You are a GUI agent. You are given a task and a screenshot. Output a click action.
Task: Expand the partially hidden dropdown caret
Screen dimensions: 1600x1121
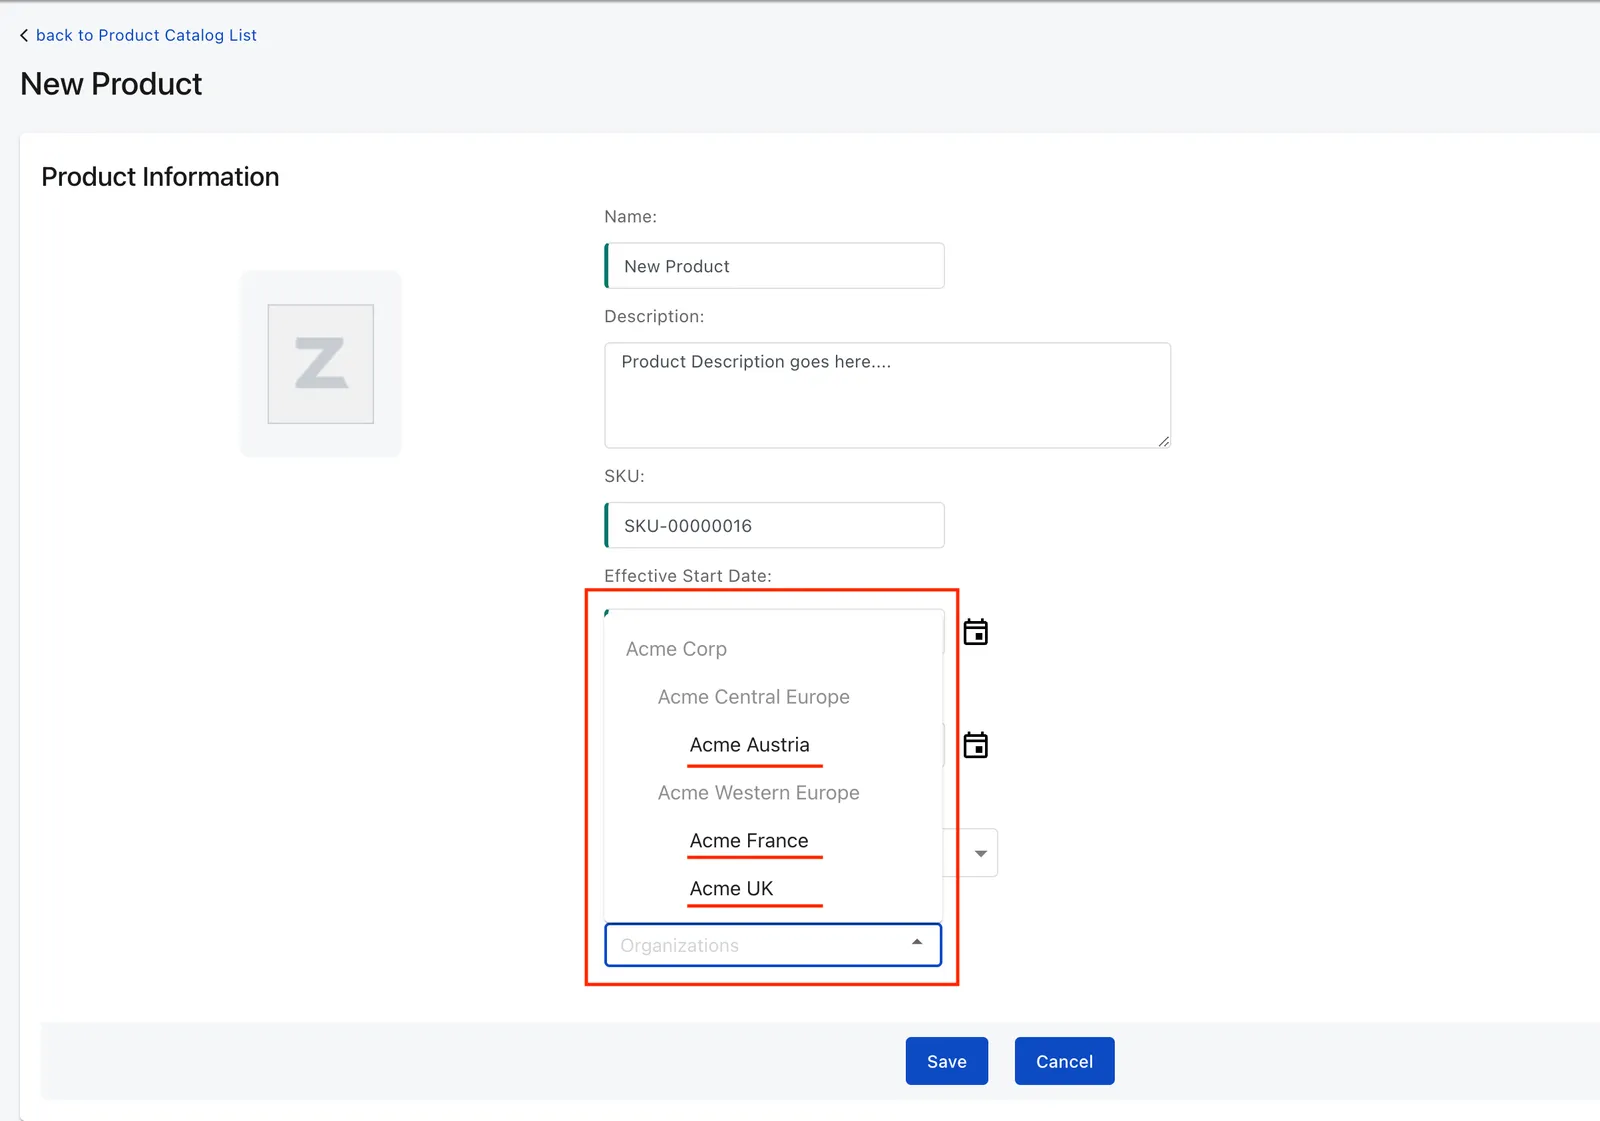(x=981, y=853)
